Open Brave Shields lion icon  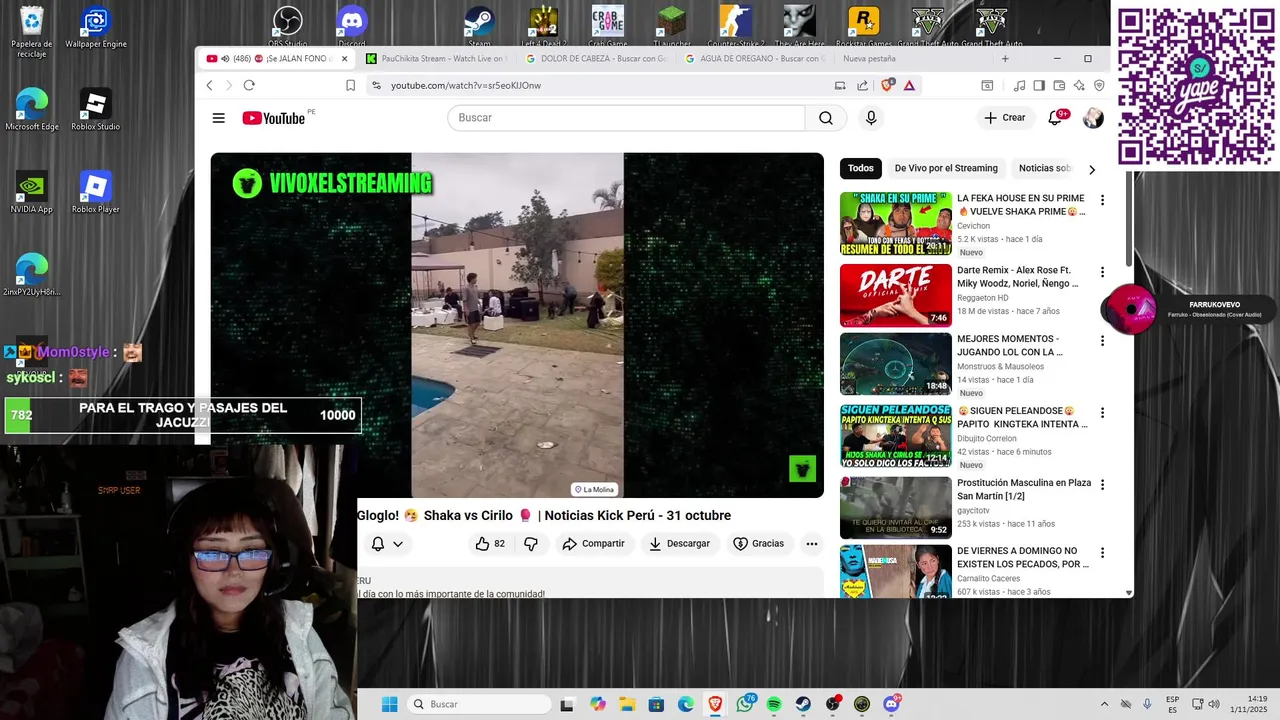[x=886, y=85]
